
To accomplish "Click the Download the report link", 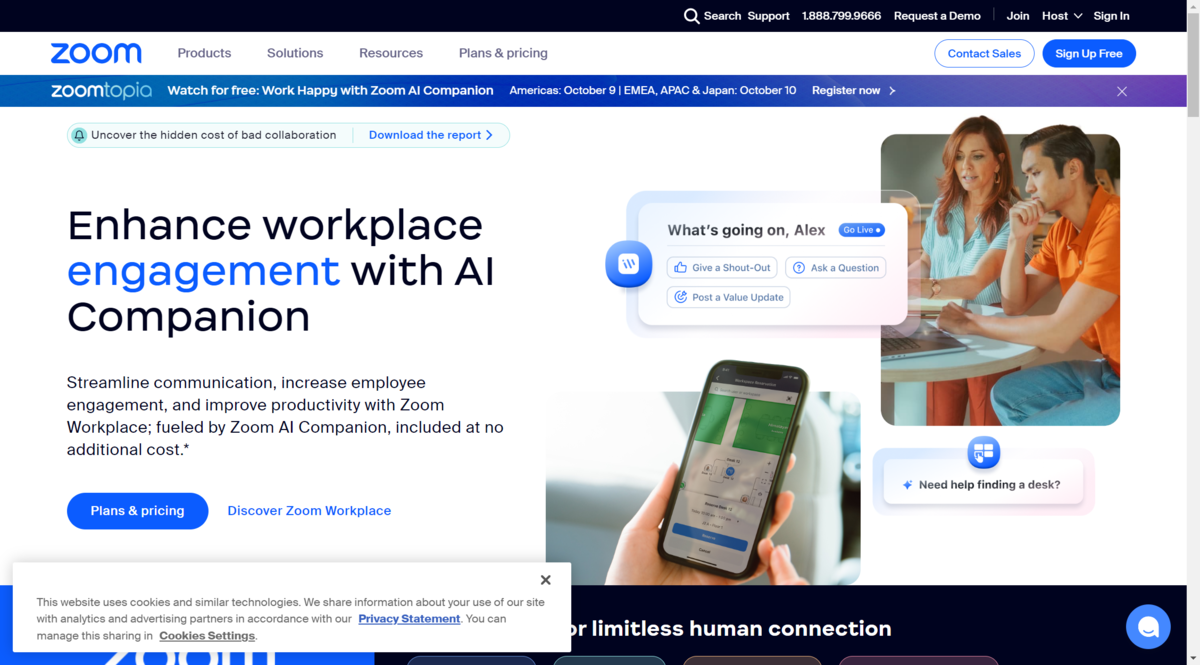I will tap(431, 135).
